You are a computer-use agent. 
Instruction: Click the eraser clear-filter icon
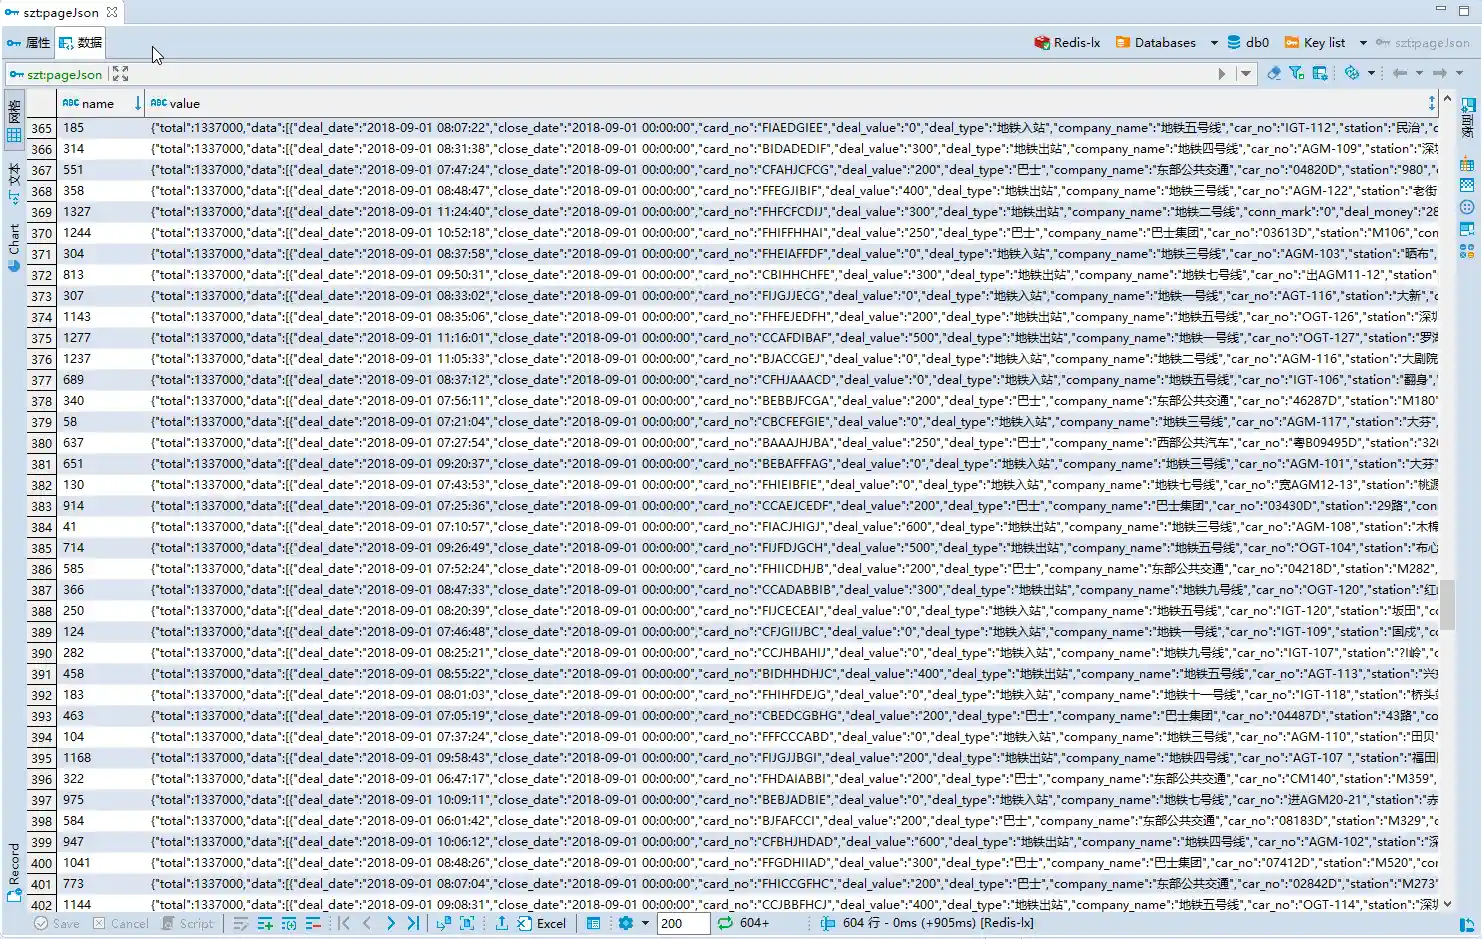pos(1273,73)
